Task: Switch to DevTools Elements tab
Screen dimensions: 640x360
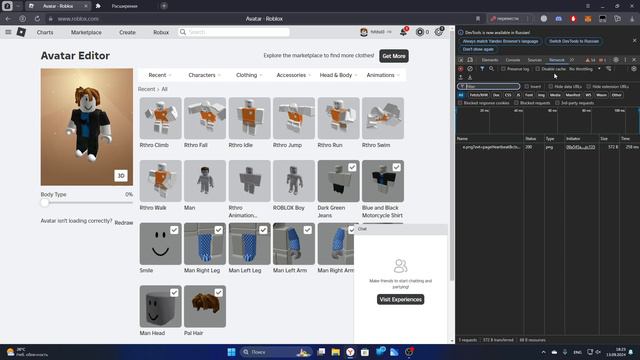Action: click(490, 60)
